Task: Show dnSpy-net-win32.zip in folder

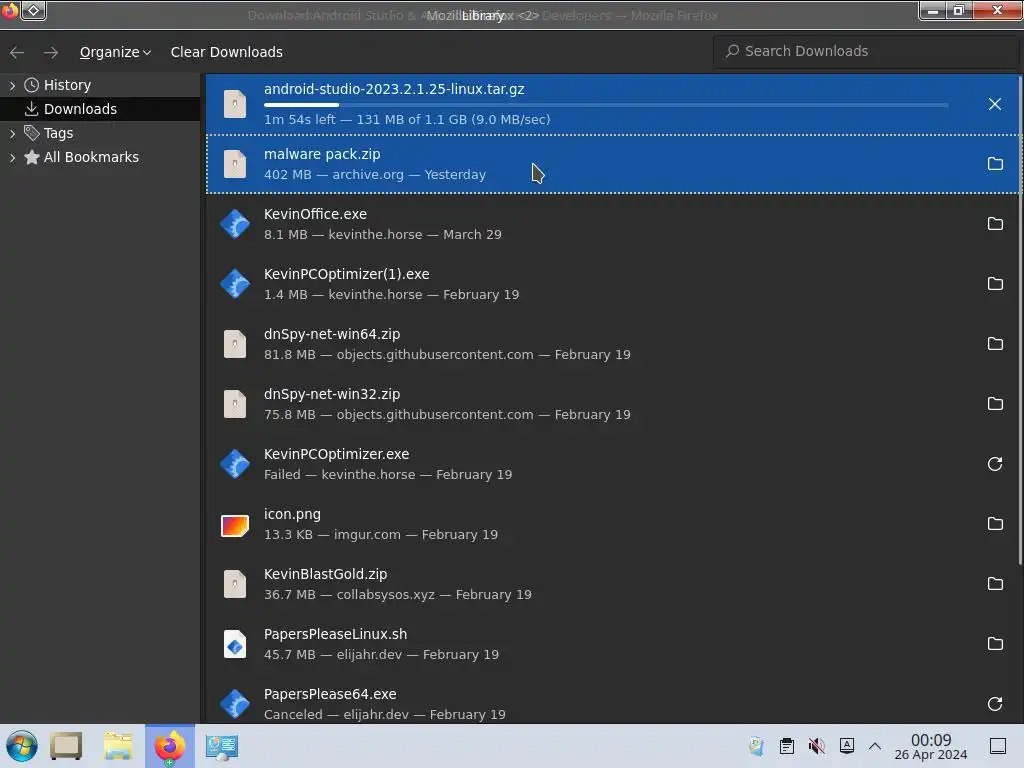Action: point(994,404)
